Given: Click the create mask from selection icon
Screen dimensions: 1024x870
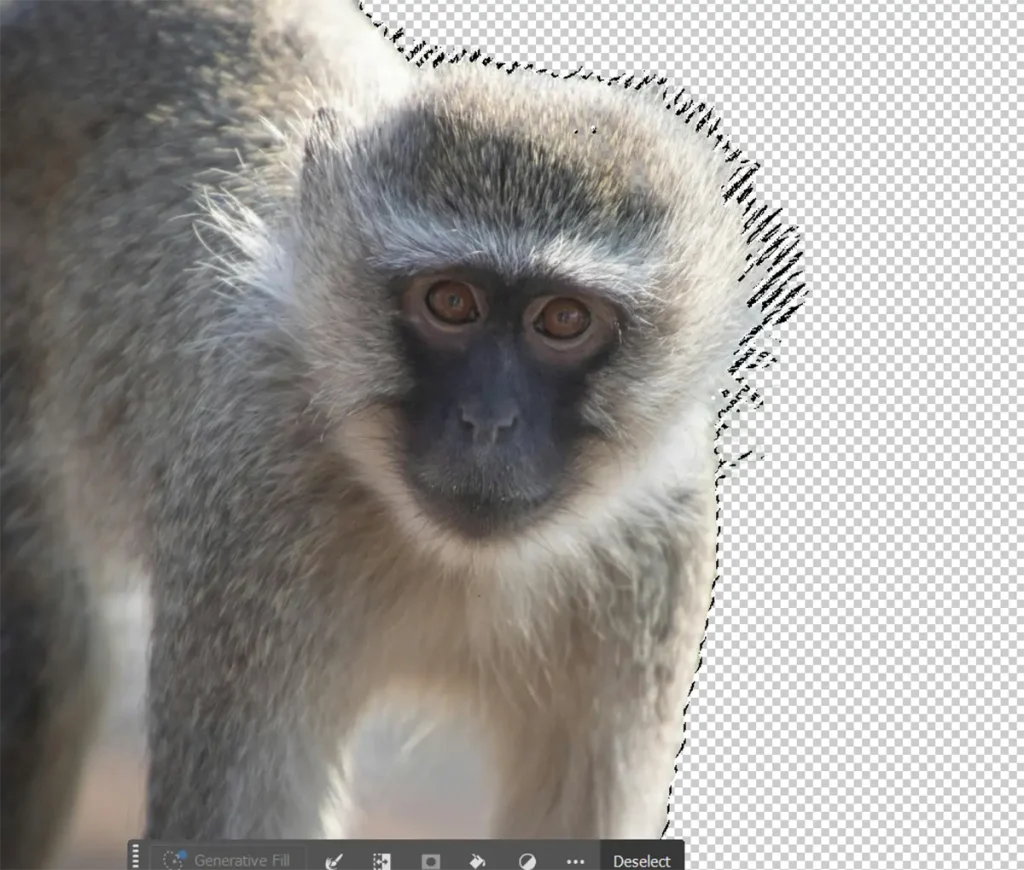Looking at the screenshot, I should 430,862.
